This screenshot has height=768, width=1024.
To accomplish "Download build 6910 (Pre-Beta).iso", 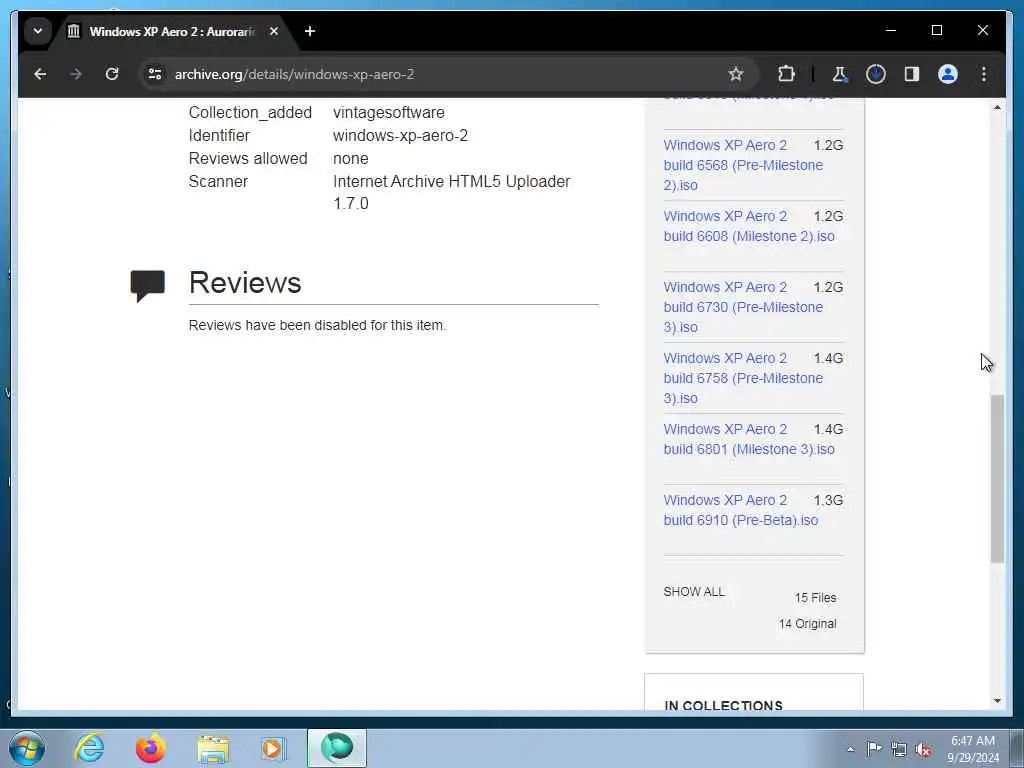I will pyautogui.click(x=741, y=510).
